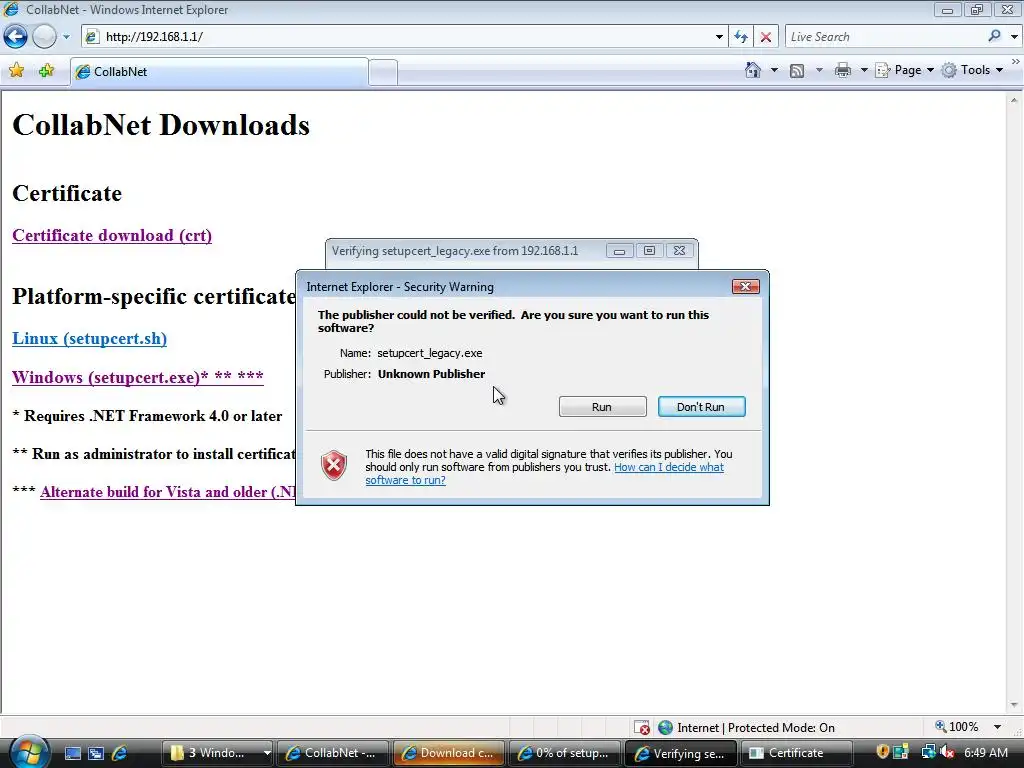1024x768 pixels.
Task: Open the Linux (setupcert.sh) link
Action: point(89,338)
